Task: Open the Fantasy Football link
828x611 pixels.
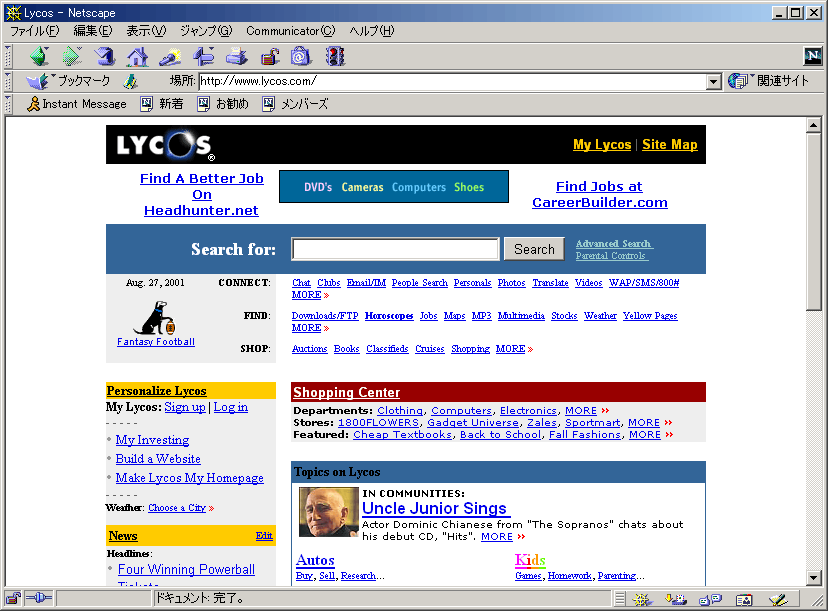Action: point(156,342)
